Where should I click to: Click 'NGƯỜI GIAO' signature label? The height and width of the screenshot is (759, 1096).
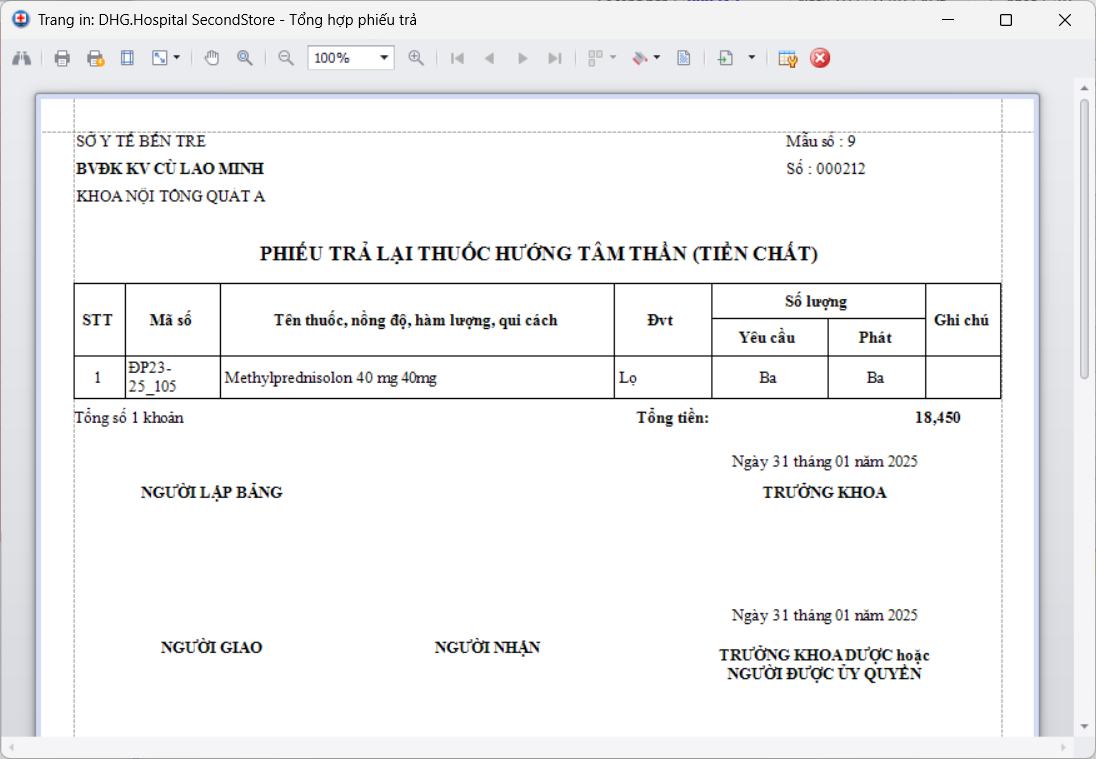tap(212, 647)
